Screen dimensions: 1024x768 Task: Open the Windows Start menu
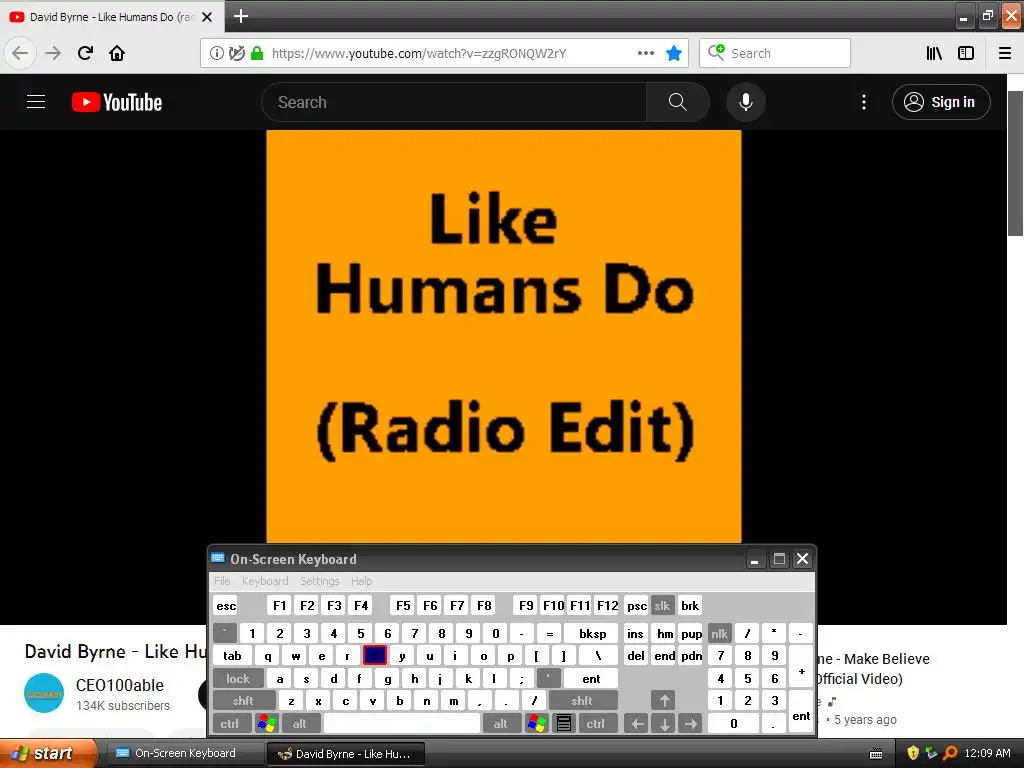pos(47,753)
